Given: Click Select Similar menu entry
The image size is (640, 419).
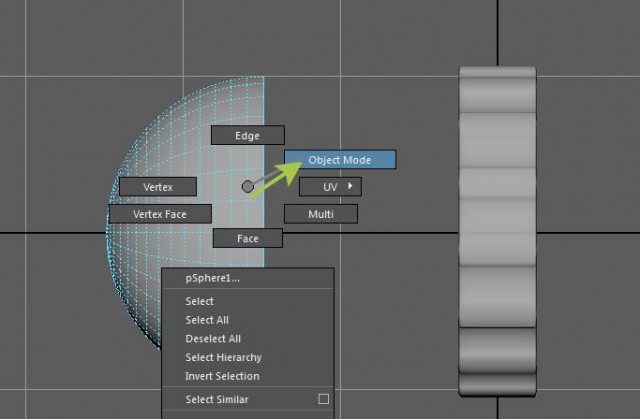Looking at the screenshot, I should 239,399.
